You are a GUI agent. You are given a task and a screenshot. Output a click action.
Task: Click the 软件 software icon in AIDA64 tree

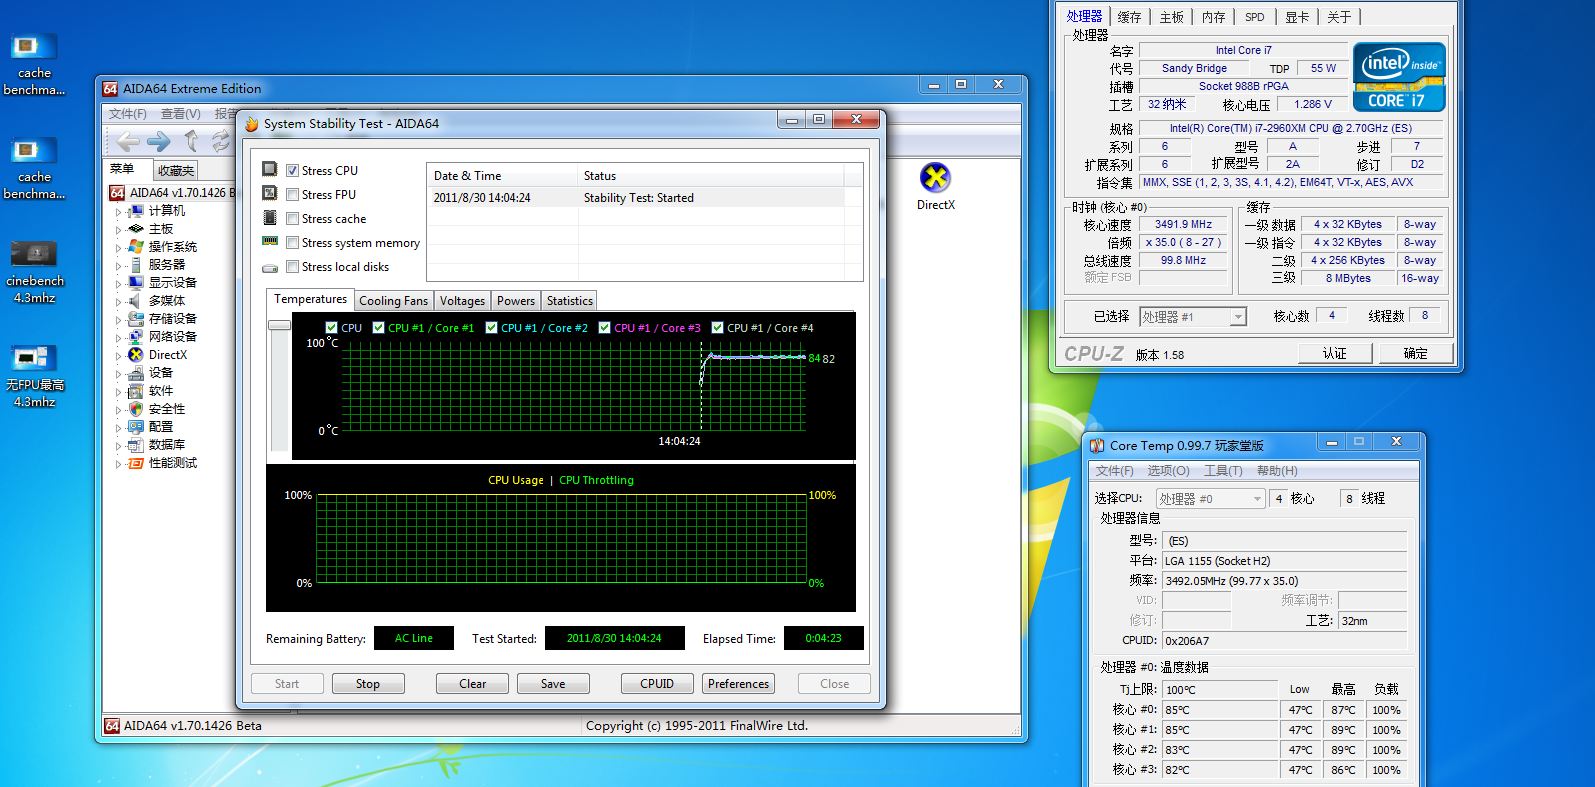point(136,391)
